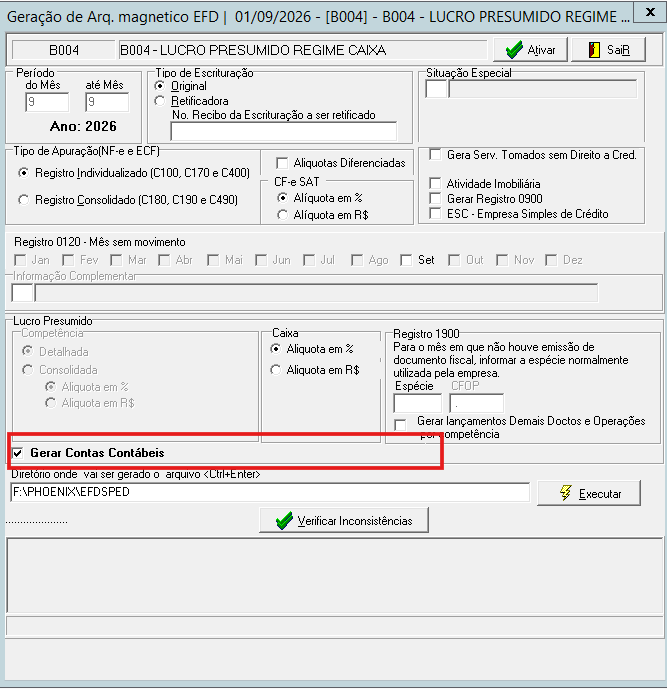
Task: Check the Atividade Imobiliária box
Action: pos(435,183)
